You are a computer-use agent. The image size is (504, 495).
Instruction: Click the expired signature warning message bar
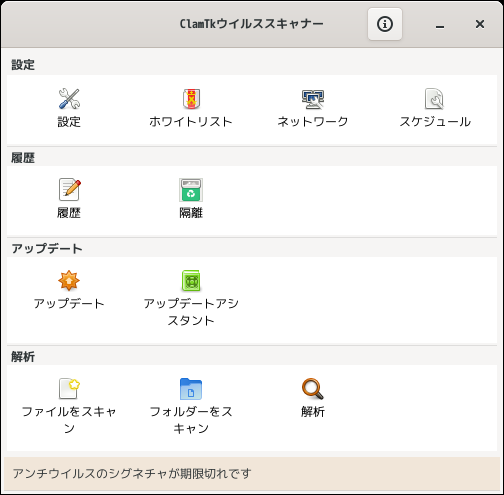pos(252,474)
